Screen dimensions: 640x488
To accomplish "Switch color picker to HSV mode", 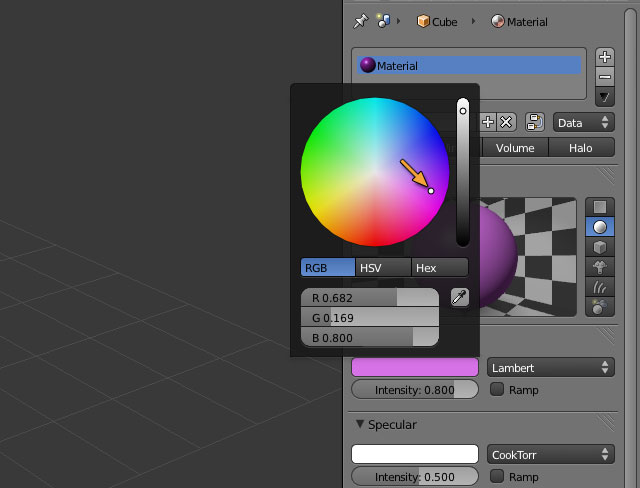I will pos(383,267).
